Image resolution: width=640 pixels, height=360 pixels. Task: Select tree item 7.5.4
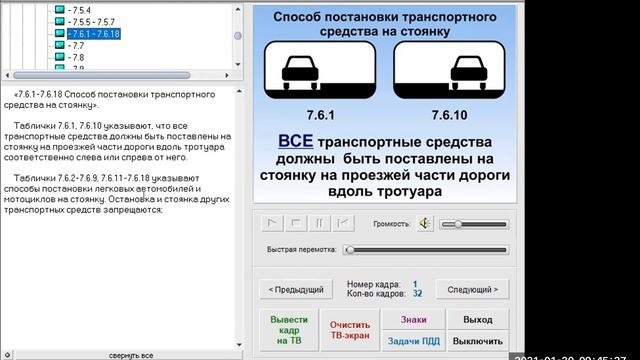[80, 10]
